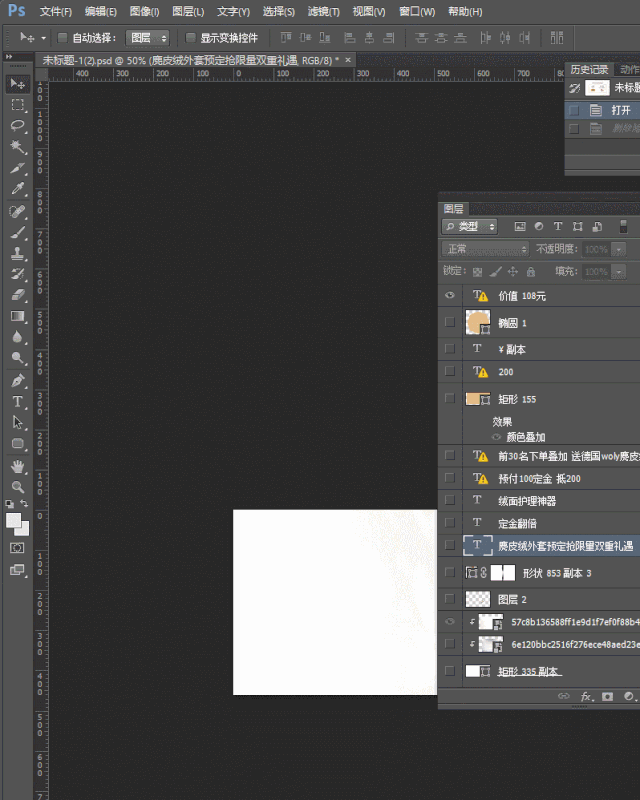Open the 图层(L) menu
640x800 pixels.
coord(188,12)
